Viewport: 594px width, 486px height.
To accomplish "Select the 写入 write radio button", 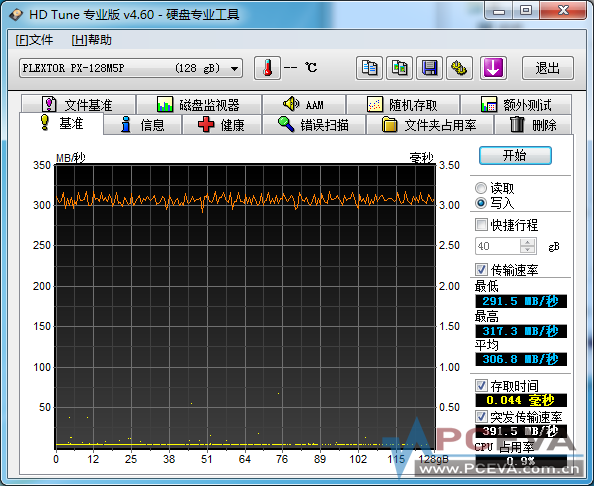I will [481, 203].
